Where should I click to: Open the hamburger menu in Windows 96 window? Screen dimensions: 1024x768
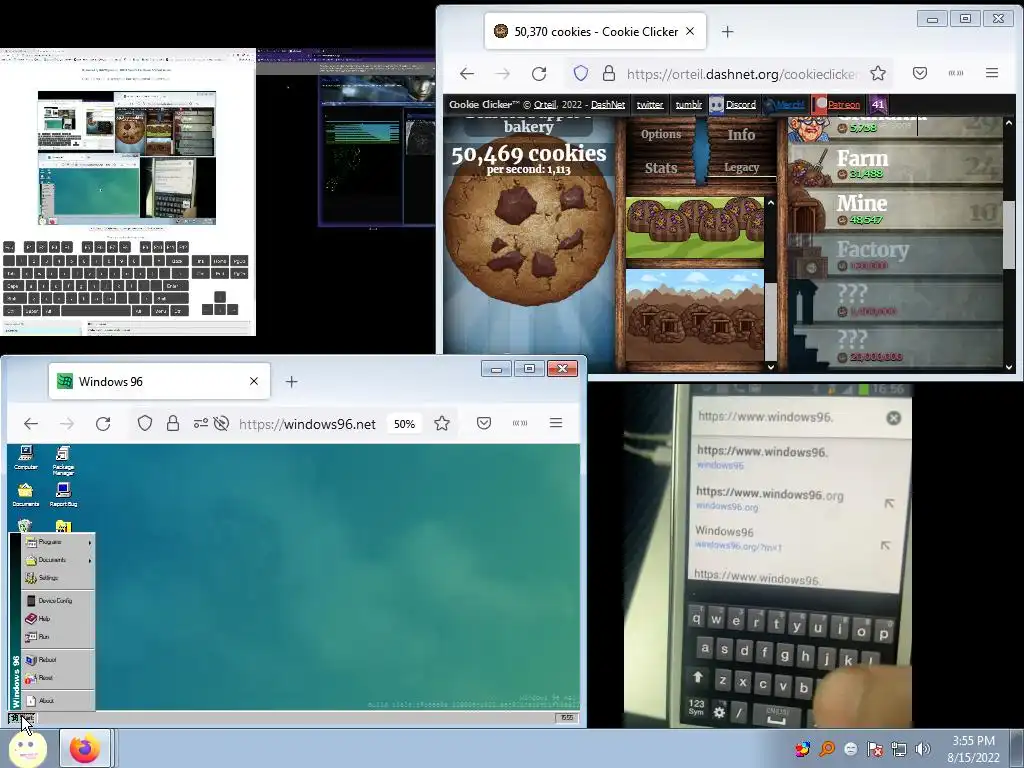(x=556, y=423)
